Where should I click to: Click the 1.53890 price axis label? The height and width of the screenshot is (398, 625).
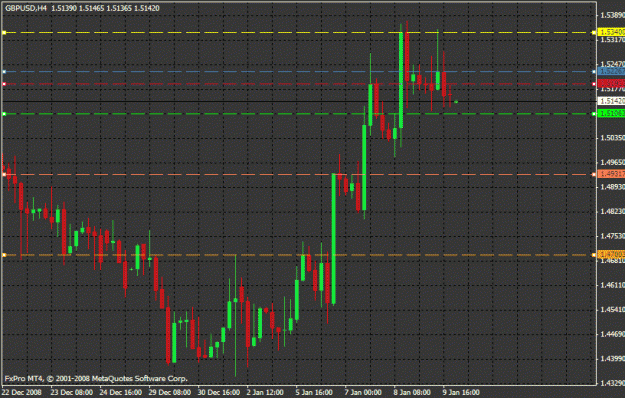pyautogui.click(x=612, y=15)
